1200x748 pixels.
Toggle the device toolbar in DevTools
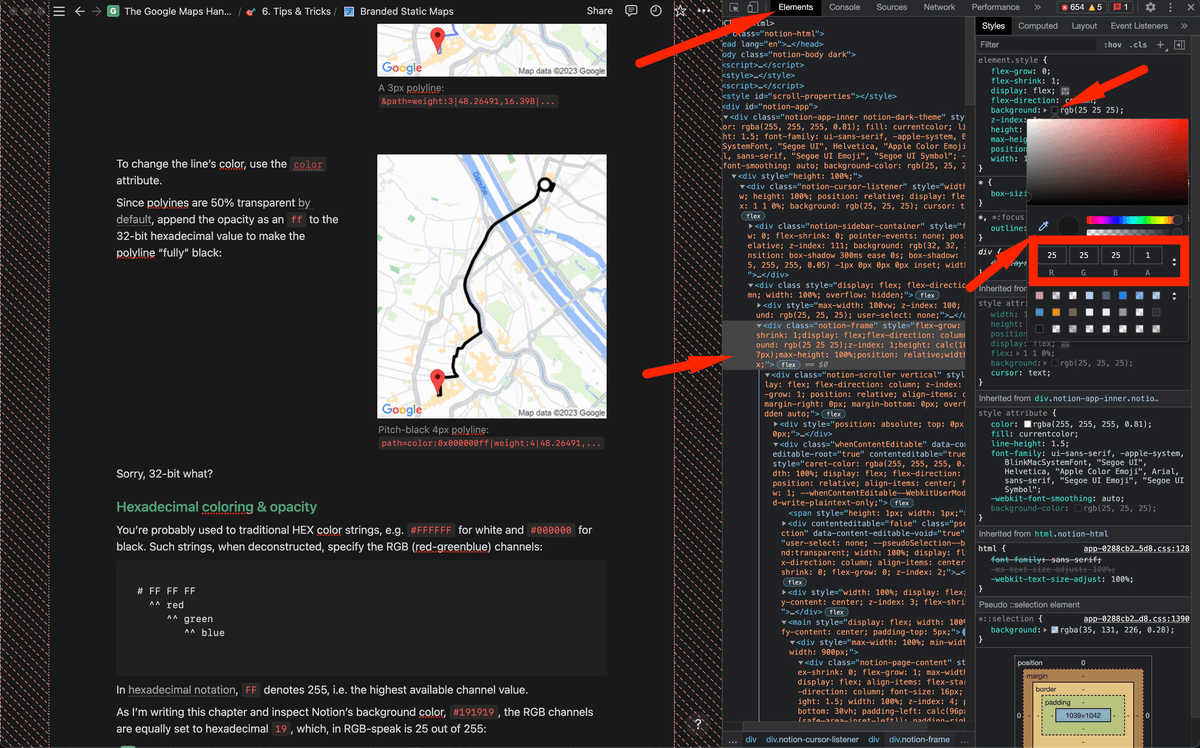tap(752, 7)
